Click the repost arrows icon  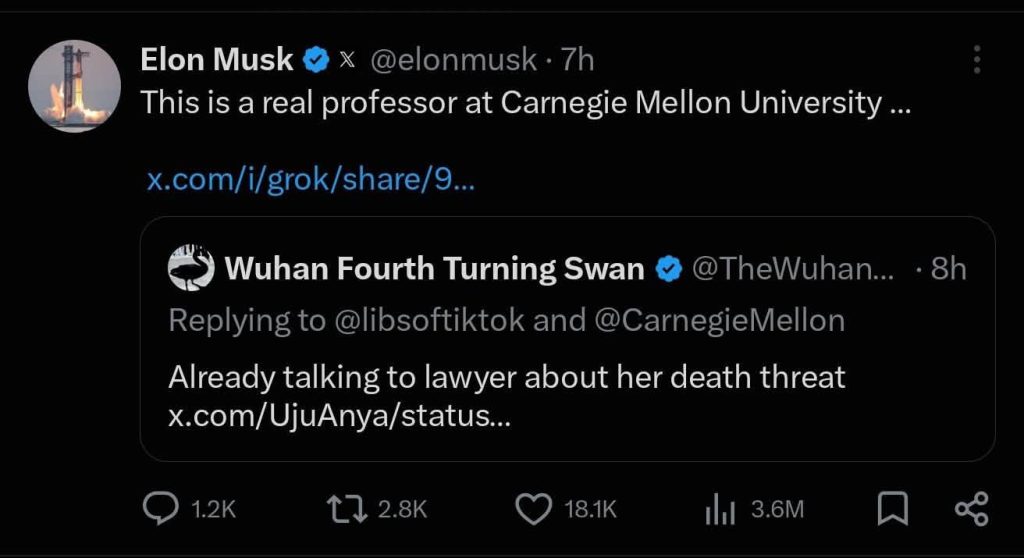tap(347, 510)
